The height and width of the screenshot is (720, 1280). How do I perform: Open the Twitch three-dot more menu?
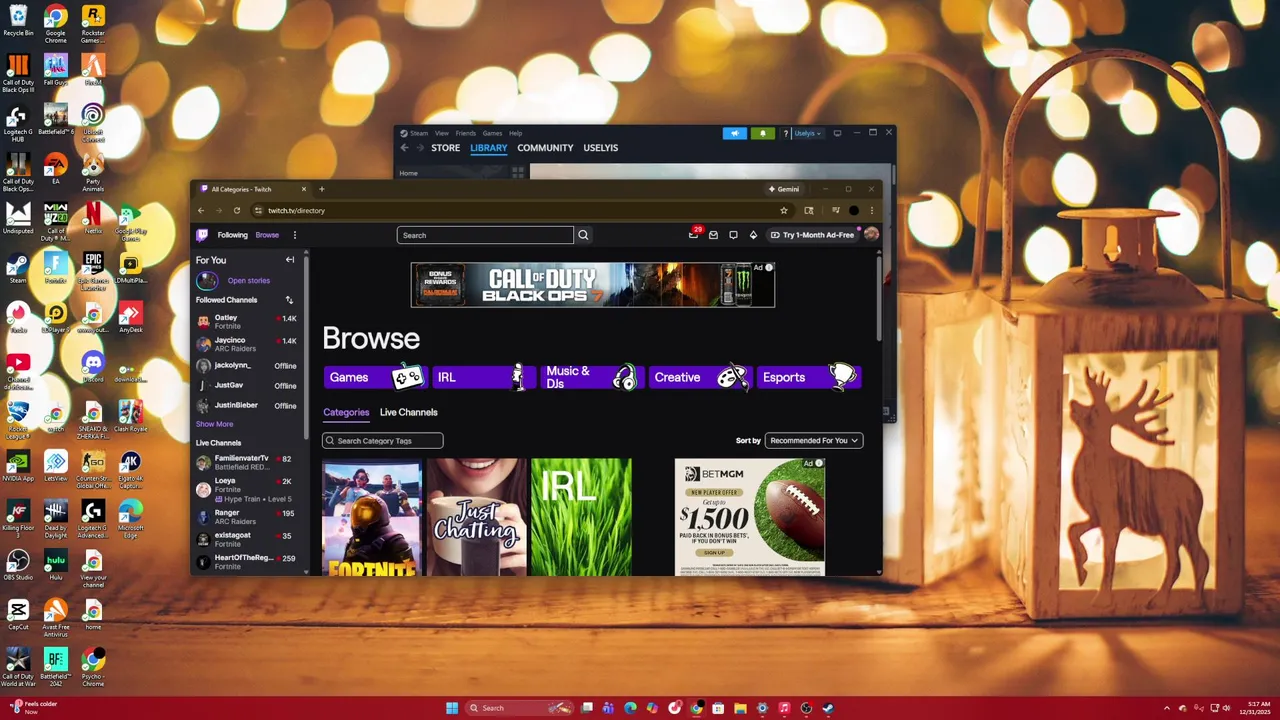click(x=294, y=235)
